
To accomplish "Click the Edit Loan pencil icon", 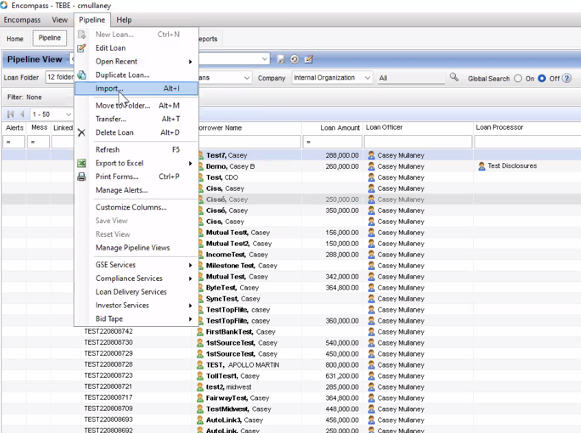I will [82, 48].
